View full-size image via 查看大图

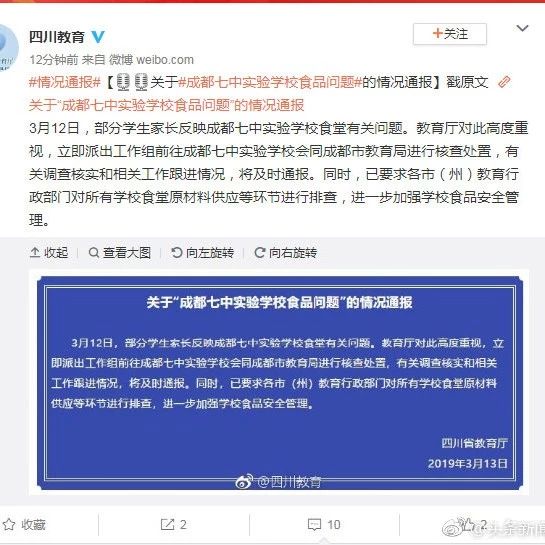[120, 253]
